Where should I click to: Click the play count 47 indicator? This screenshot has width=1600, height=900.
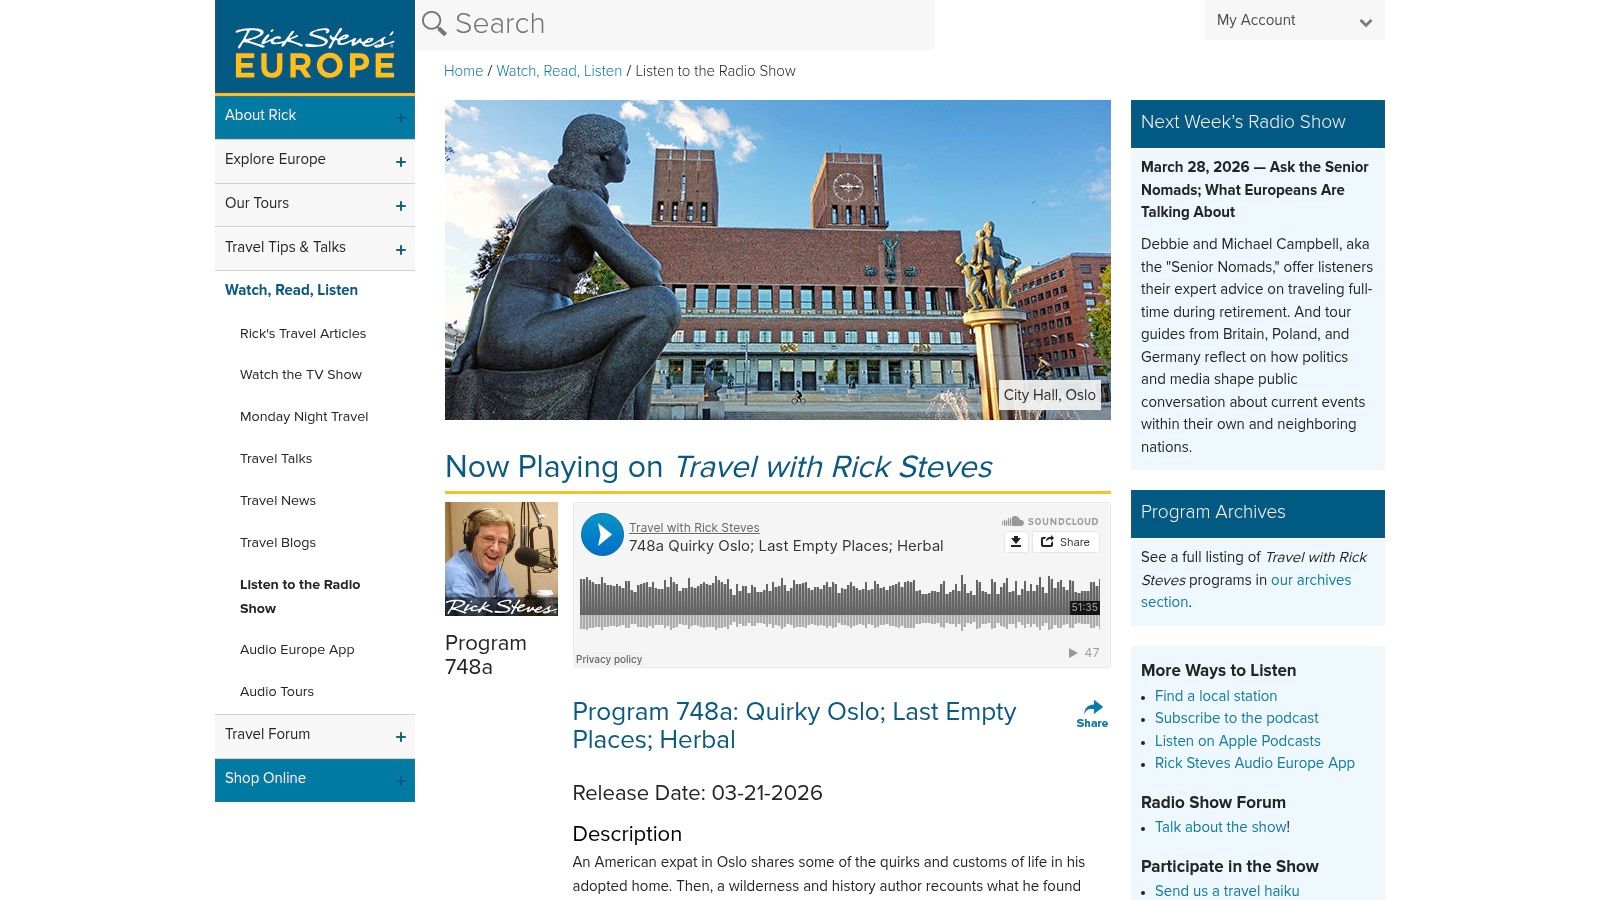click(x=1084, y=653)
